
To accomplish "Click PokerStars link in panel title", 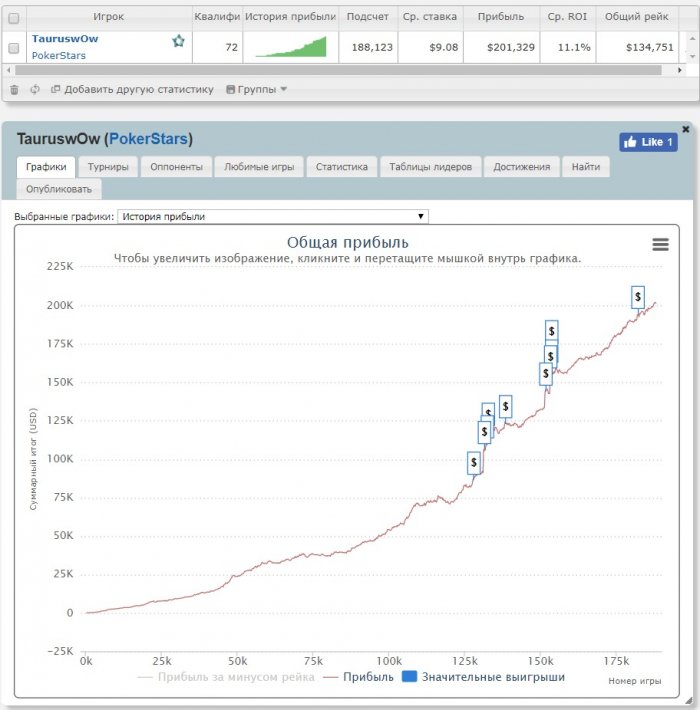I will click(x=148, y=139).
